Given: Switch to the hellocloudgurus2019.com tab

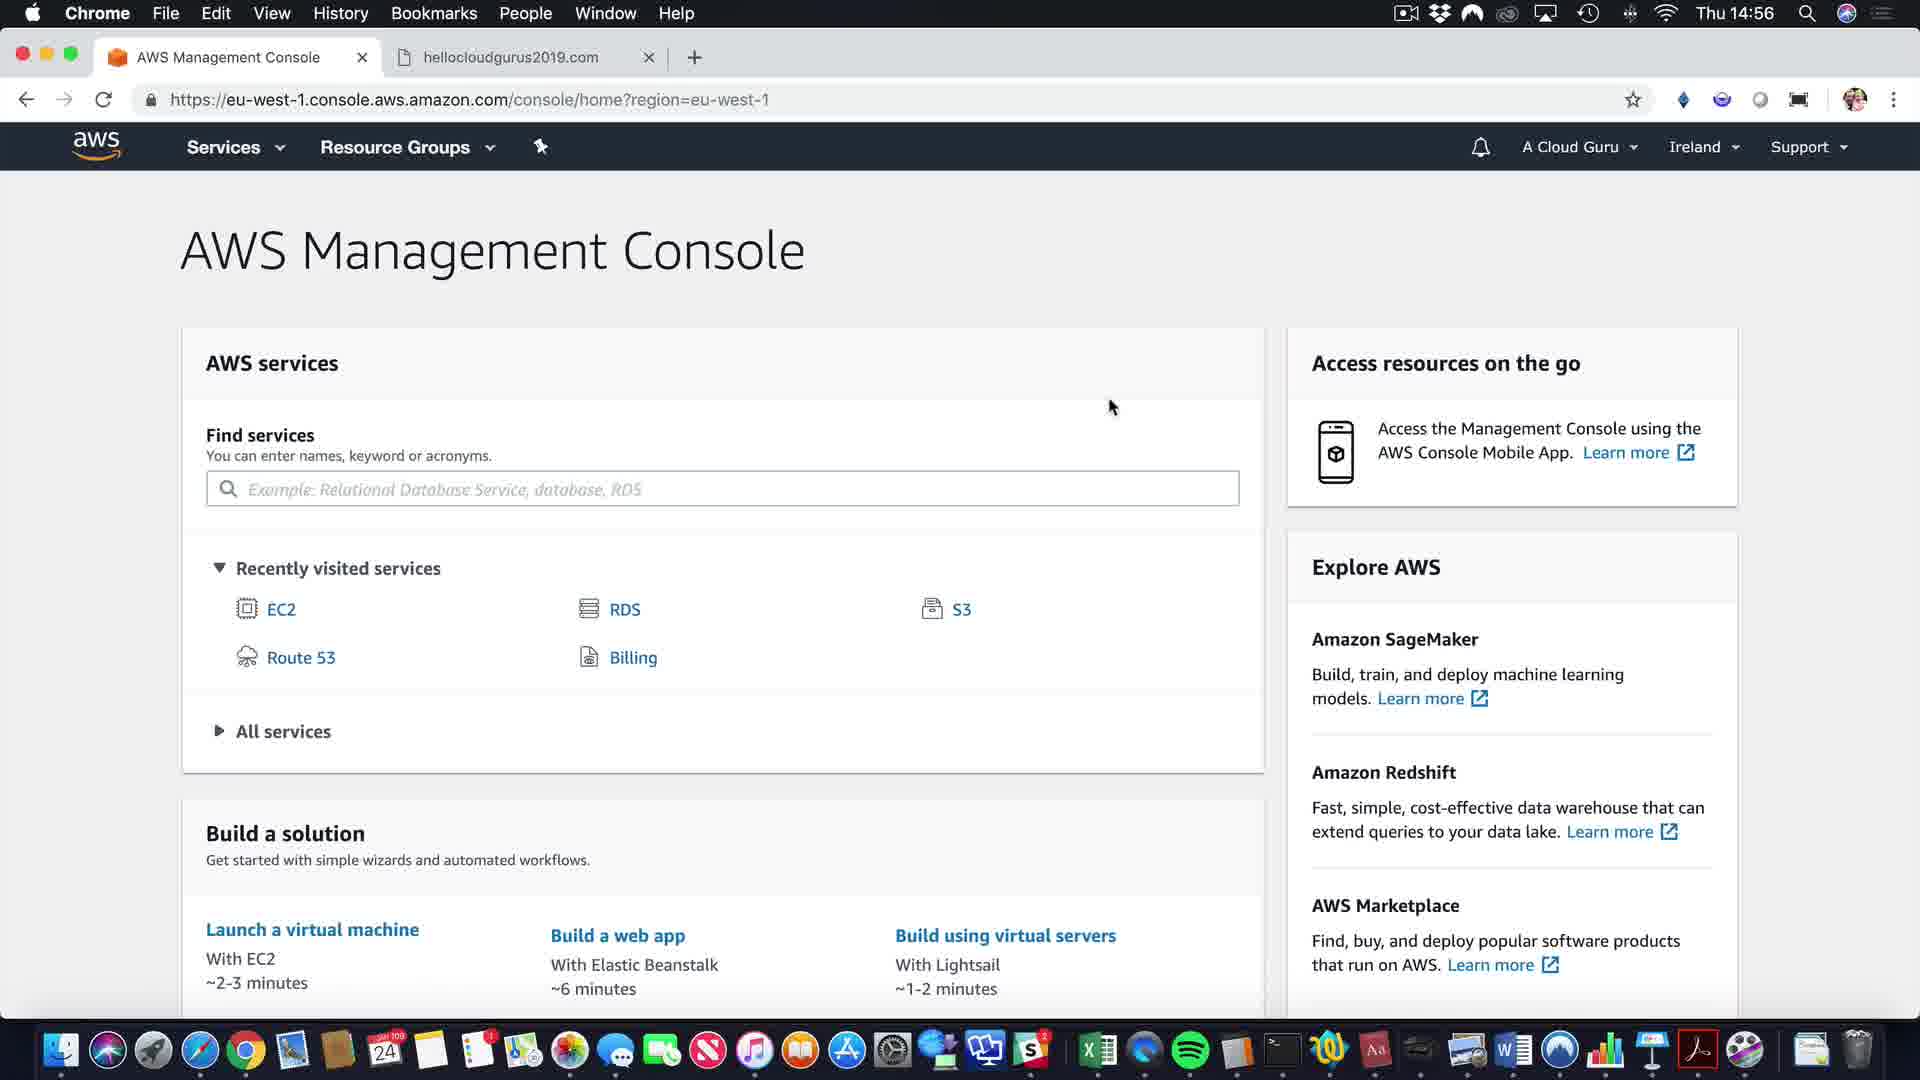Looking at the screenshot, I should pyautogui.click(x=510, y=57).
